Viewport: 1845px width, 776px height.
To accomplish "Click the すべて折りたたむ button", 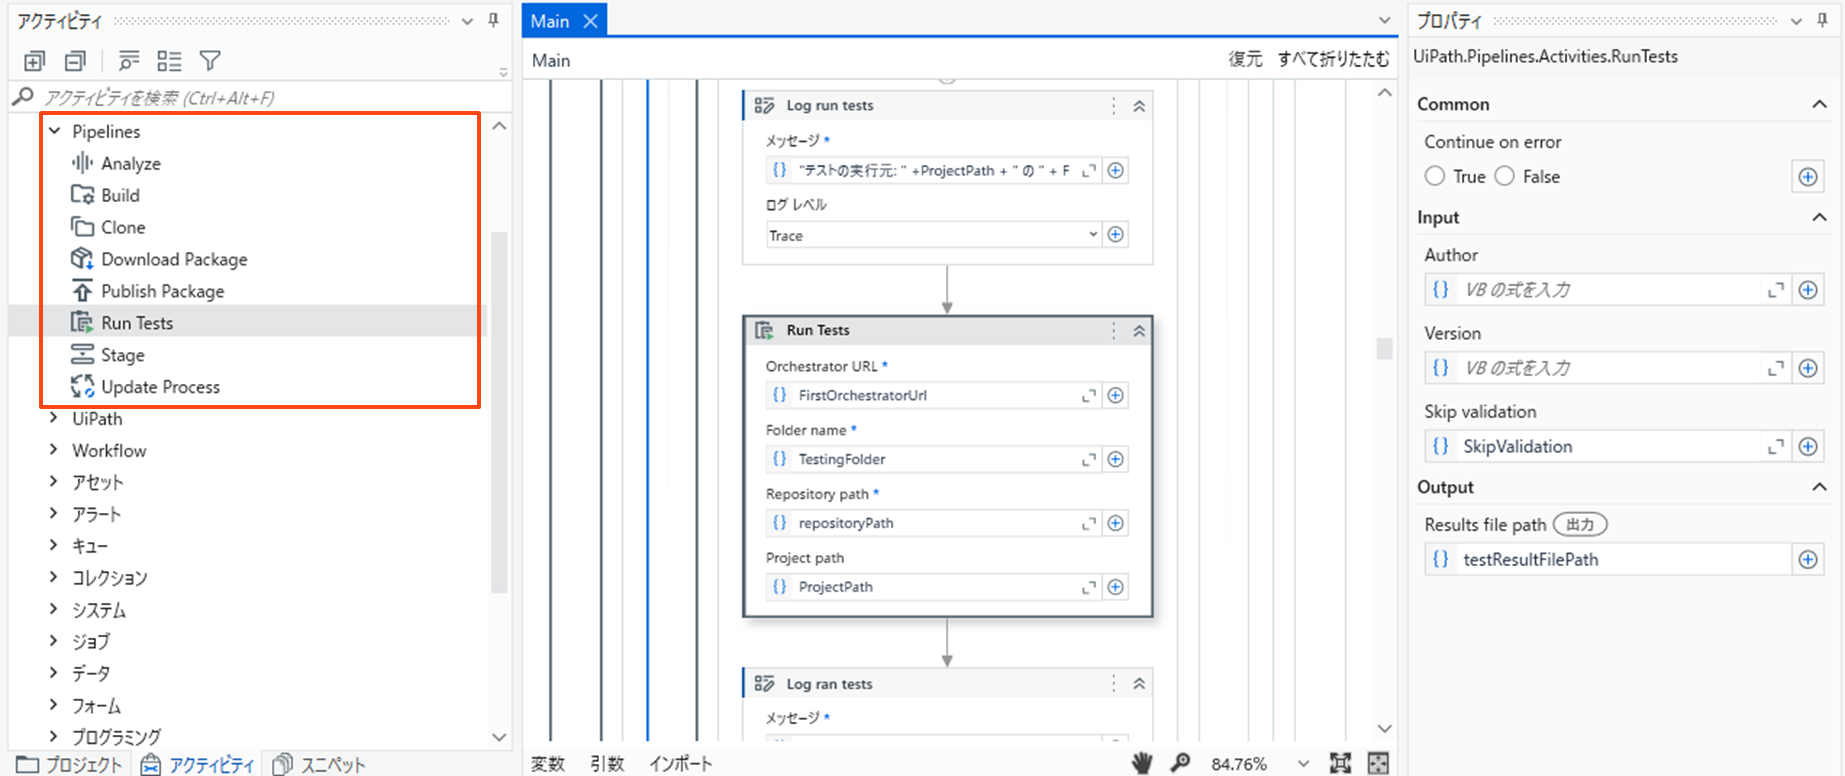I will pyautogui.click(x=1334, y=60).
